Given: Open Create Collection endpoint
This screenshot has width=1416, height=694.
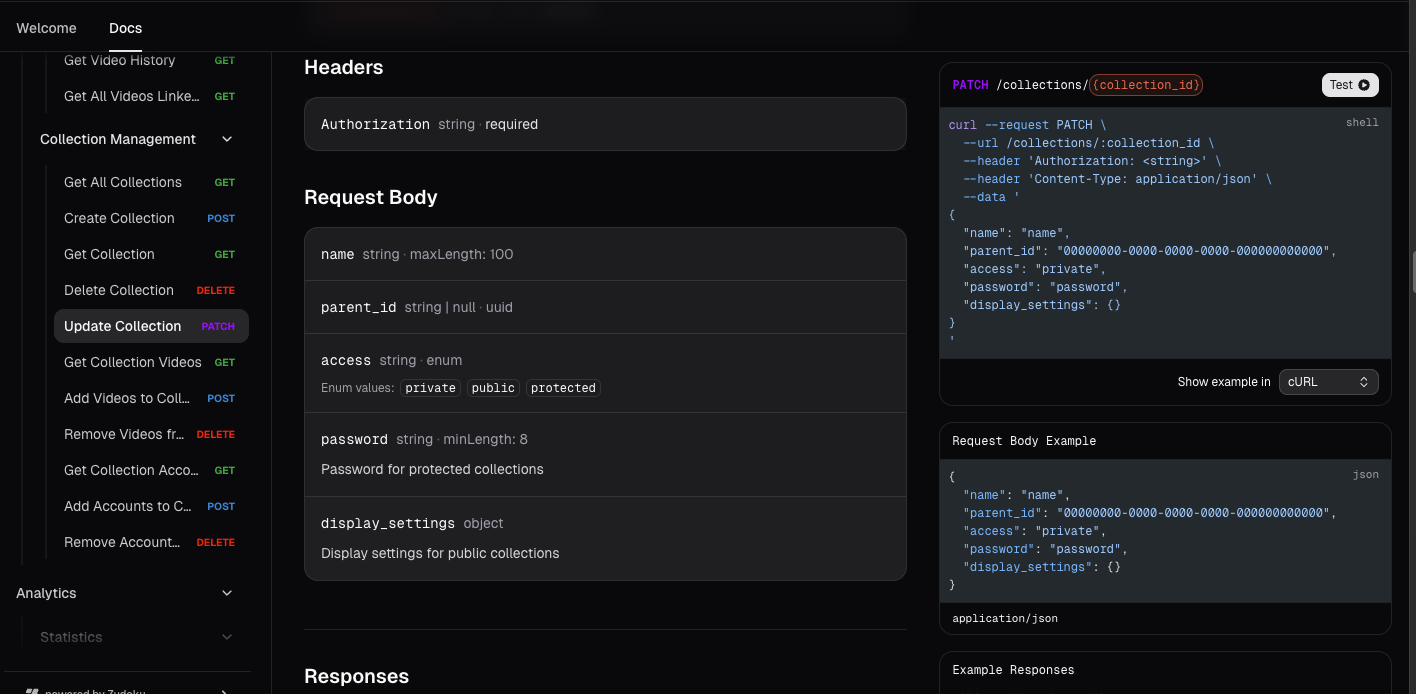Looking at the screenshot, I should pyautogui.click(x=119, y=218).
